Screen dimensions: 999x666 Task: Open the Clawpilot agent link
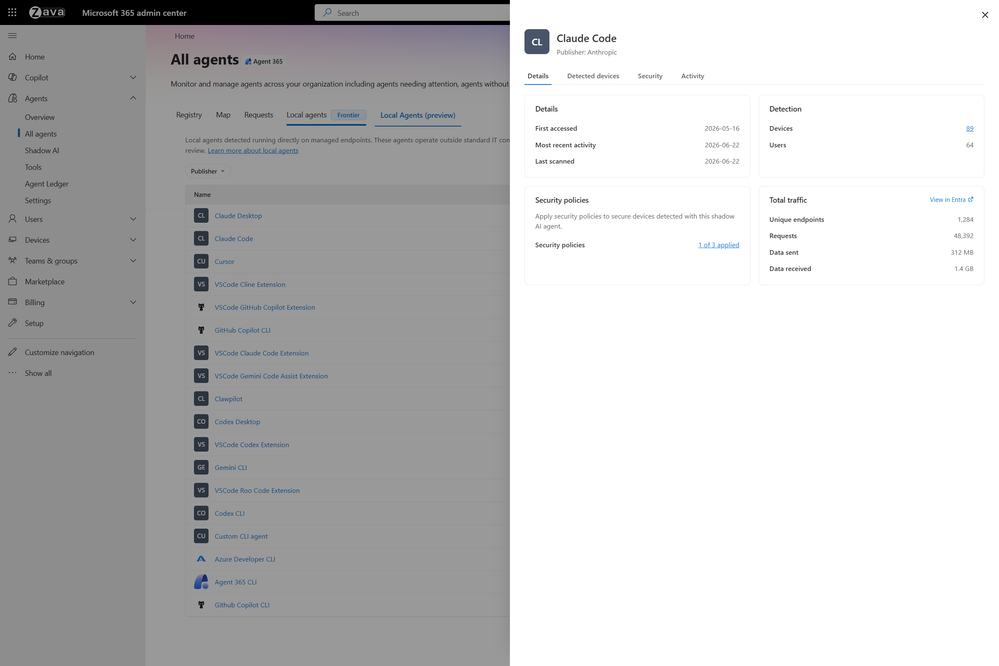coord(228,399)
